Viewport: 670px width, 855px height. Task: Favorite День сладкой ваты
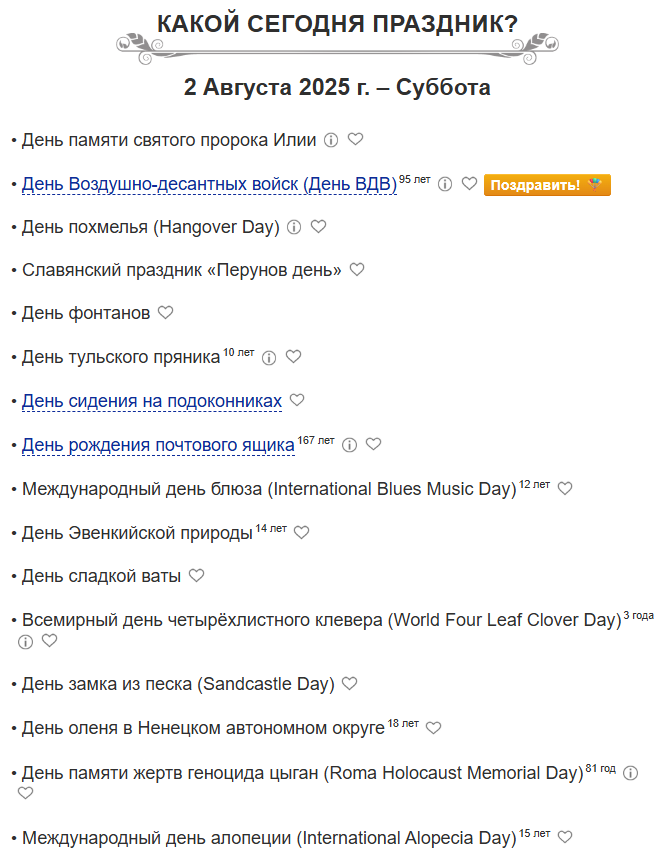pyautogui.click(x=196, y=575)
